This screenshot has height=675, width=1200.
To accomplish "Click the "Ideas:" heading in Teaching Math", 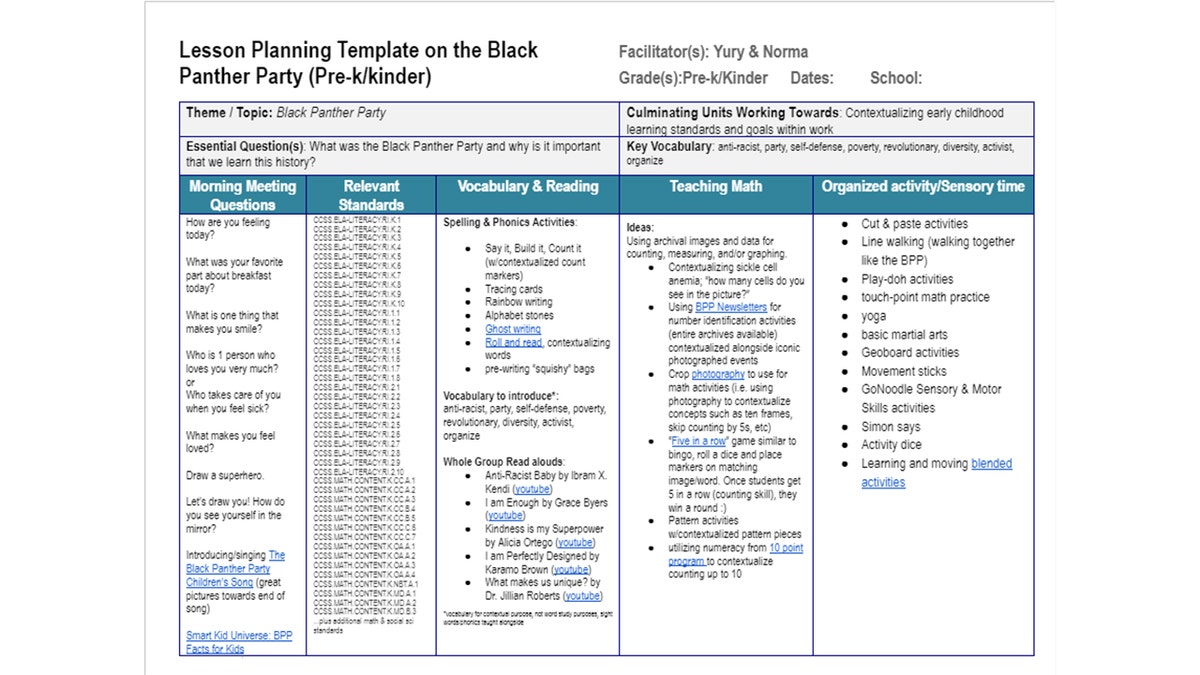I will (640, 228).
